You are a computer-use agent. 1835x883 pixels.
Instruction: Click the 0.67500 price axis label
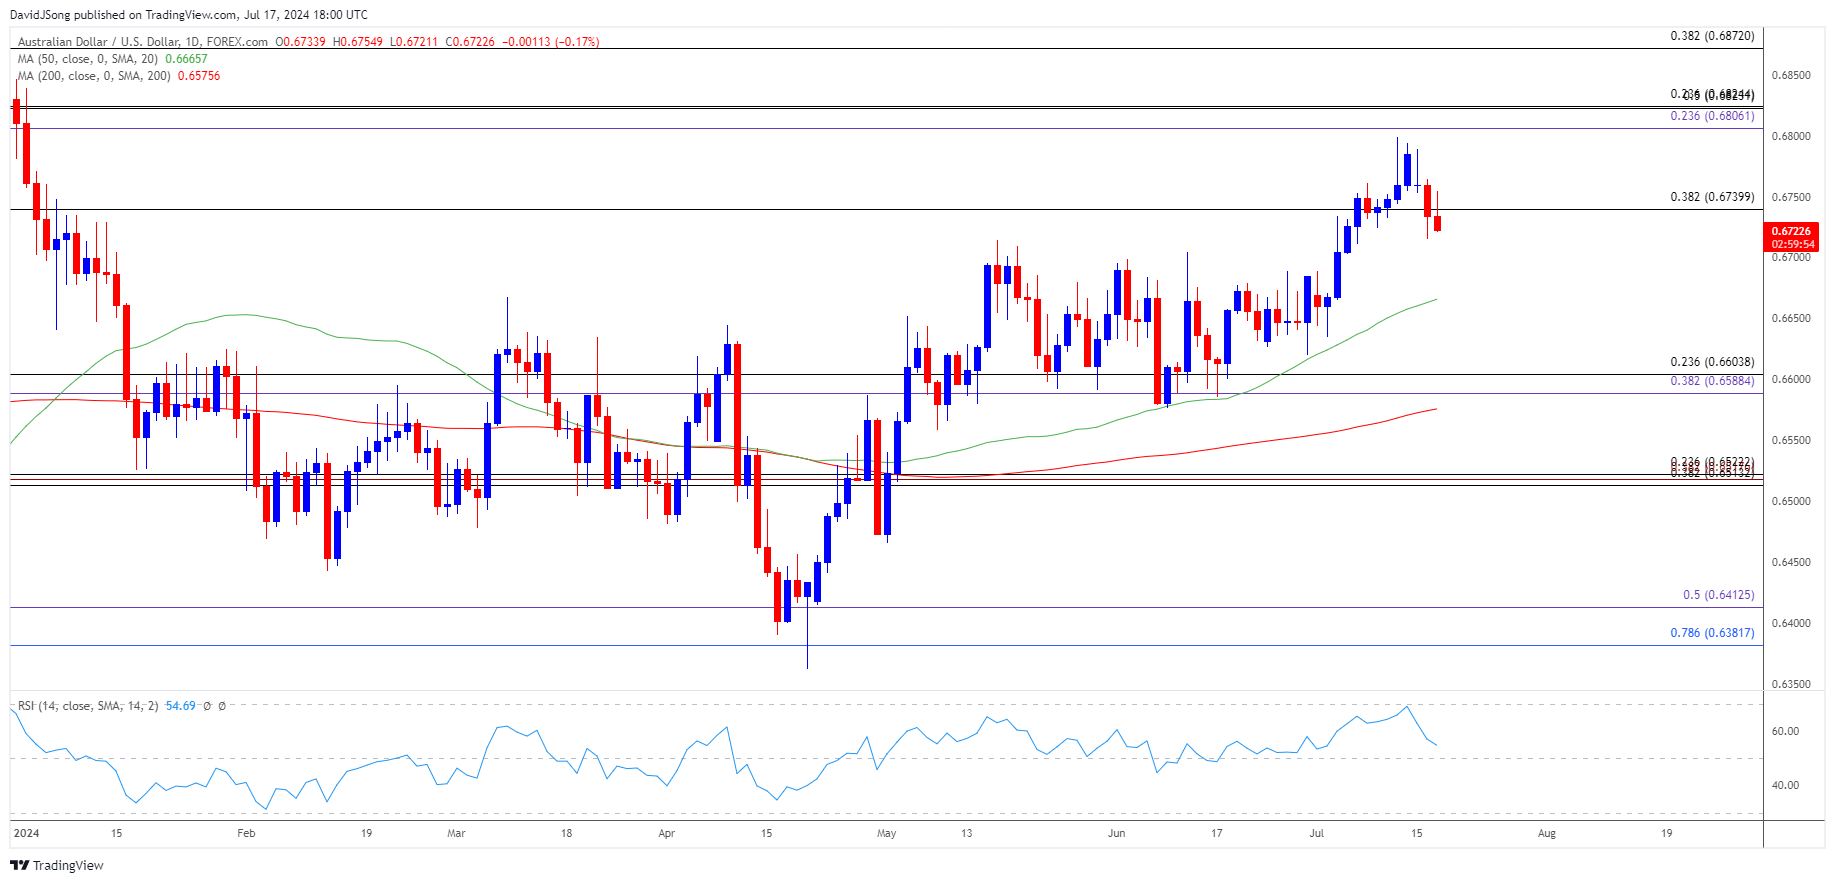coord(1791,197)
